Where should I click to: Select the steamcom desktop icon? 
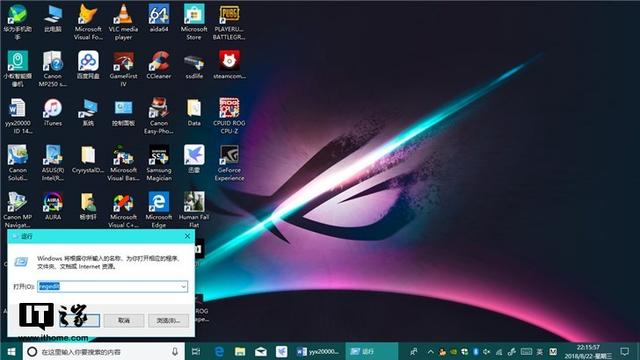point(229,64)
